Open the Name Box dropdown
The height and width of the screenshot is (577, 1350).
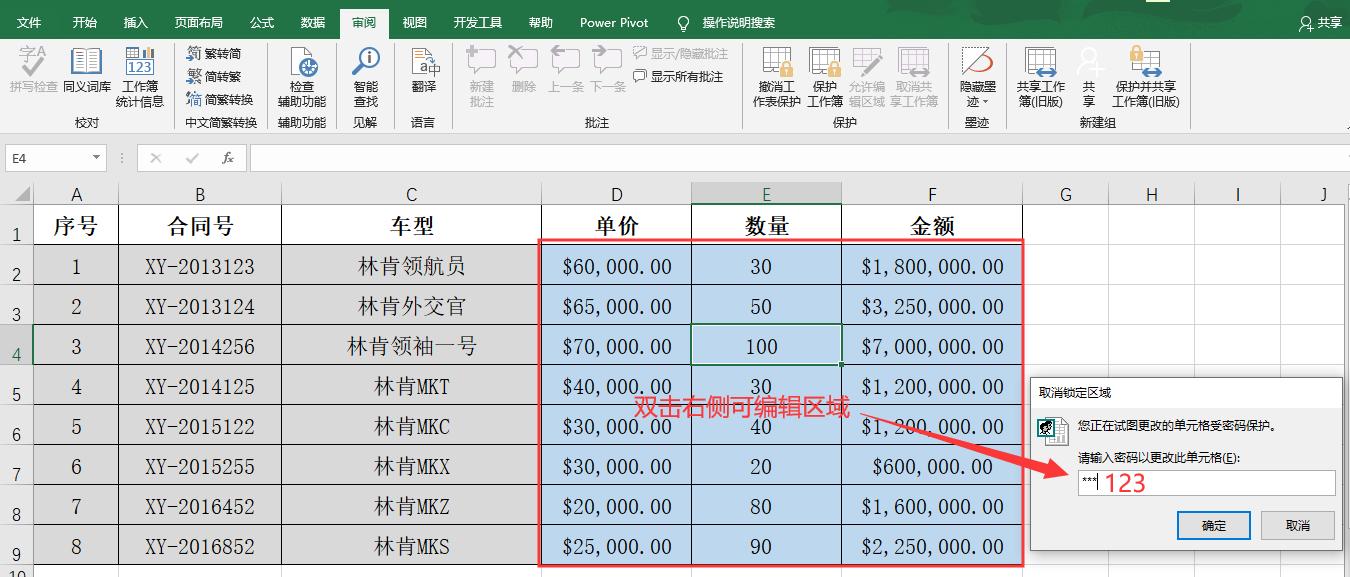[x=96, y=158]
